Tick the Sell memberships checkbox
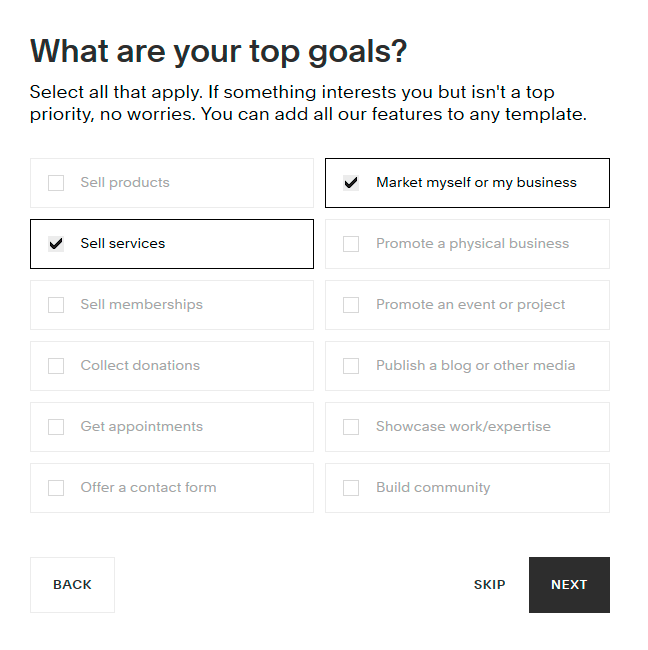Viewport: 648px width, 650px height. [56, 305]
